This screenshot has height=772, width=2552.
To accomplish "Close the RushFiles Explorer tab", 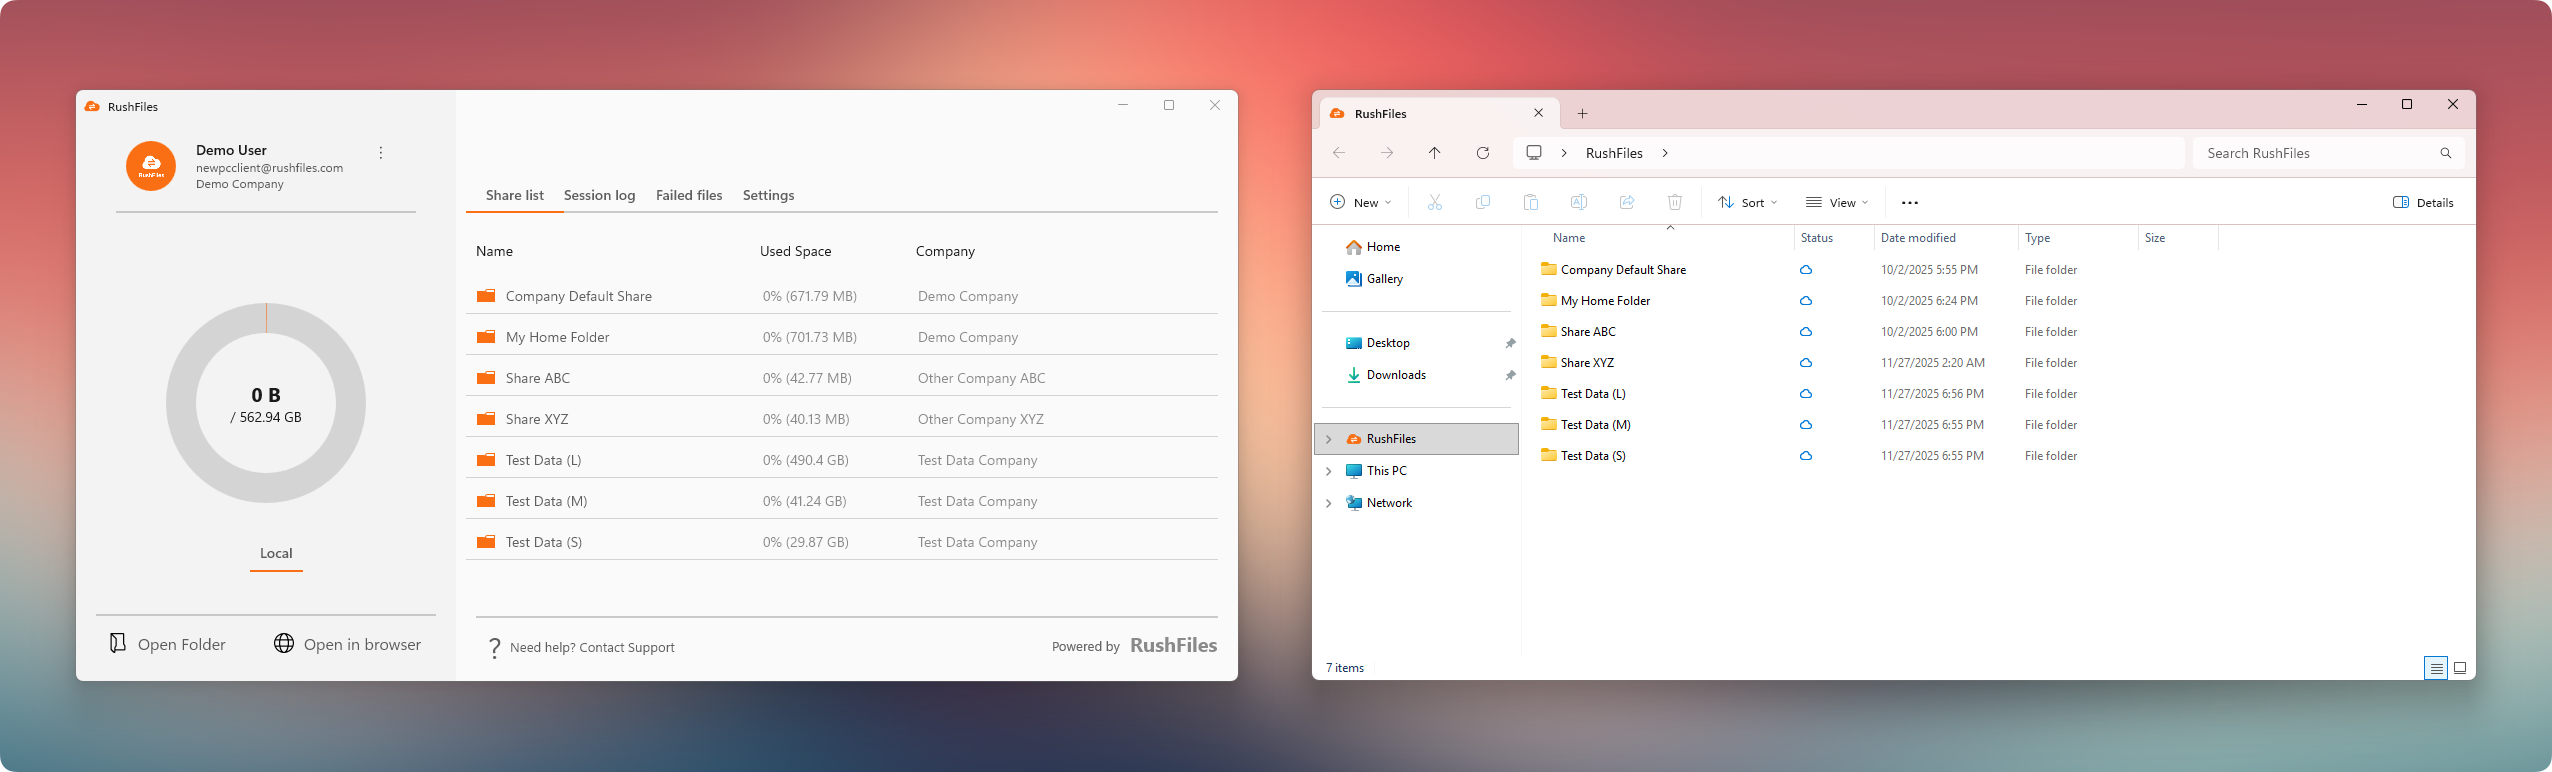I will (x=1539, y=113).
